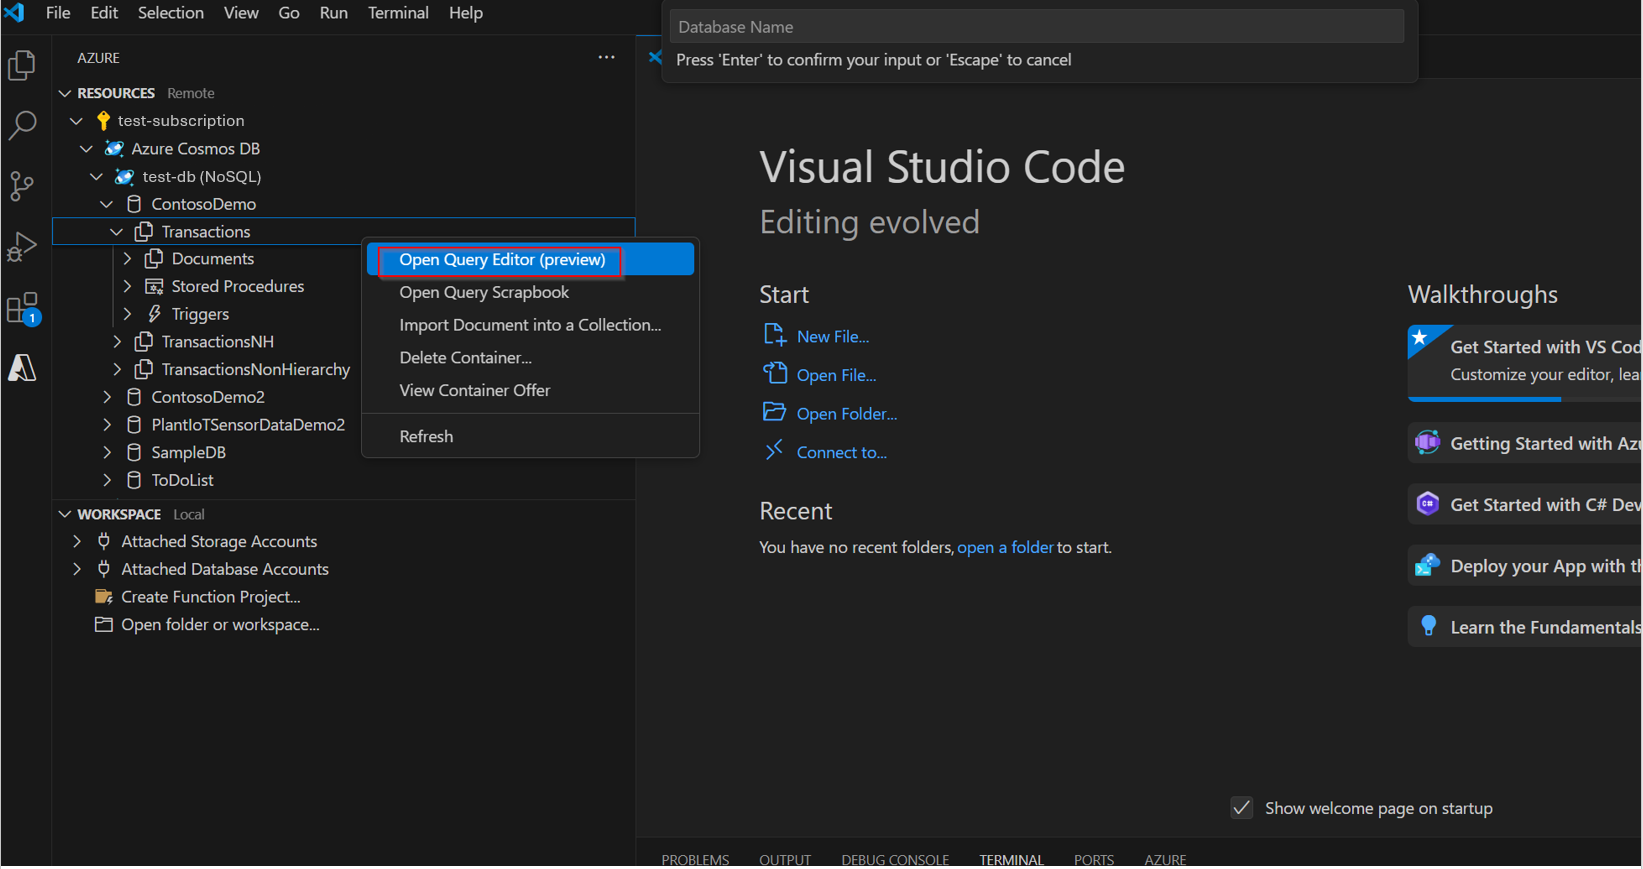Click the Azure panel more actions ellipsis
The height and width of the screenshot is (869, 1643).
(x=606, y=58)
